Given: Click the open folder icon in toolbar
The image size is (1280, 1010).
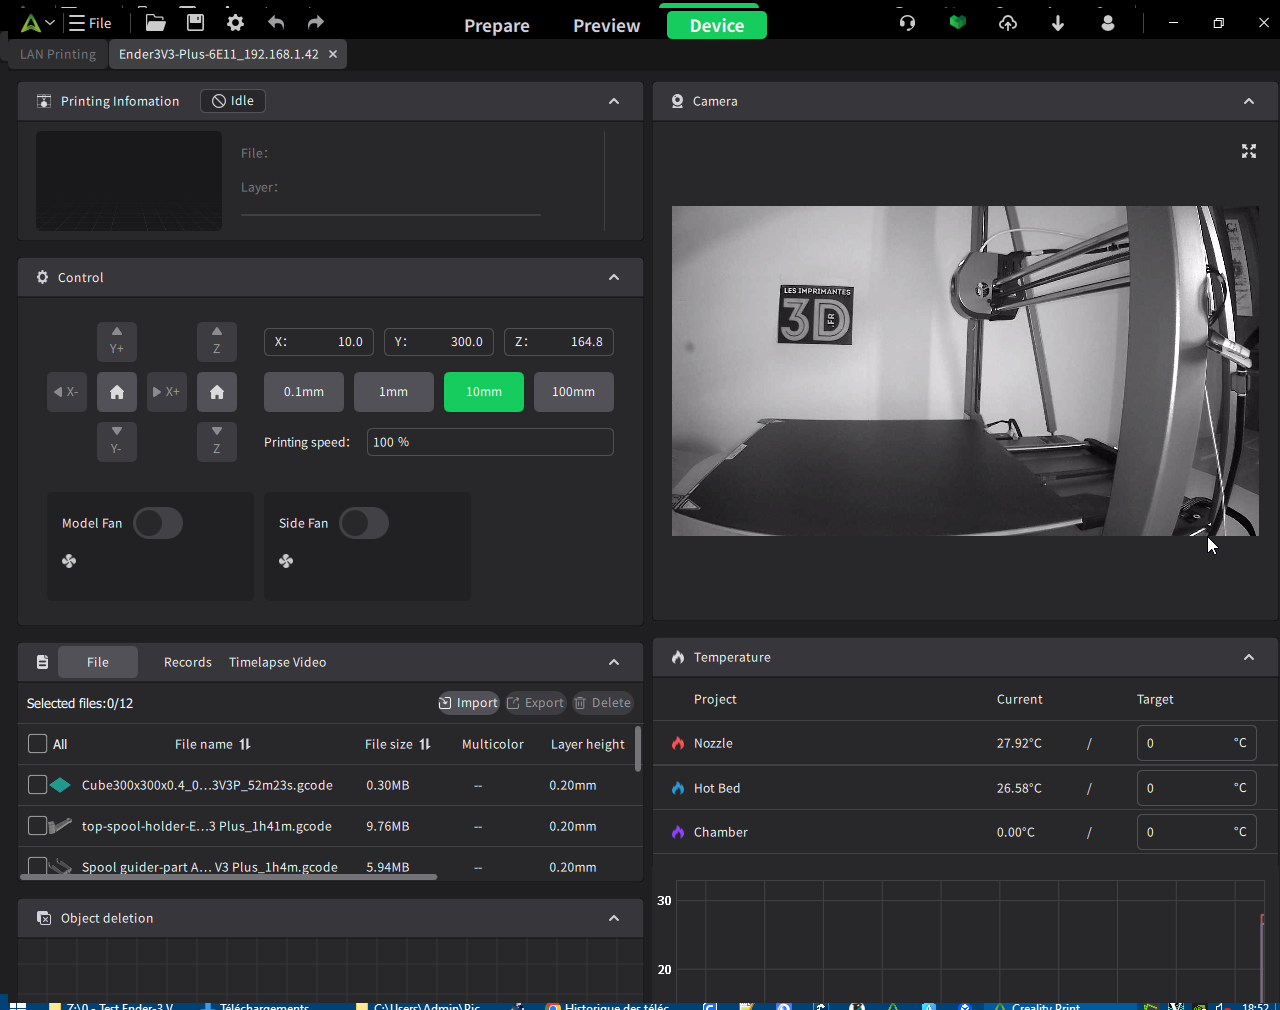Looking at the screenshot, I should point(155,23).
